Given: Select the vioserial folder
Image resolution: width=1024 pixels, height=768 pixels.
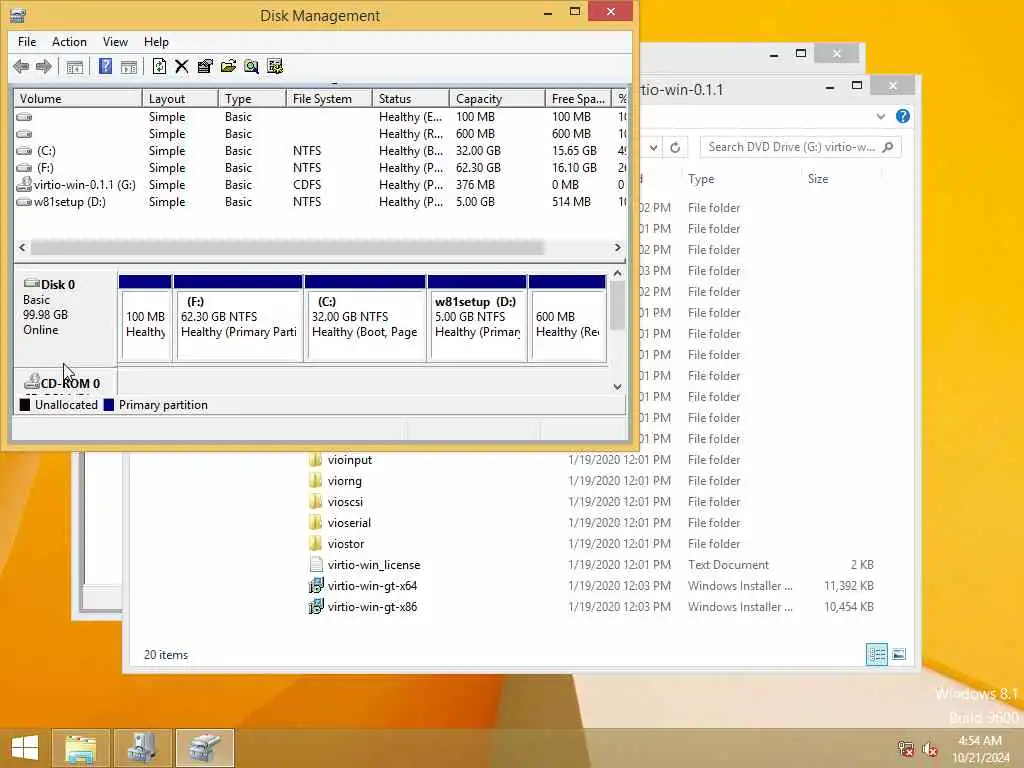Looking at the screenshot, I should click(349, 522).
